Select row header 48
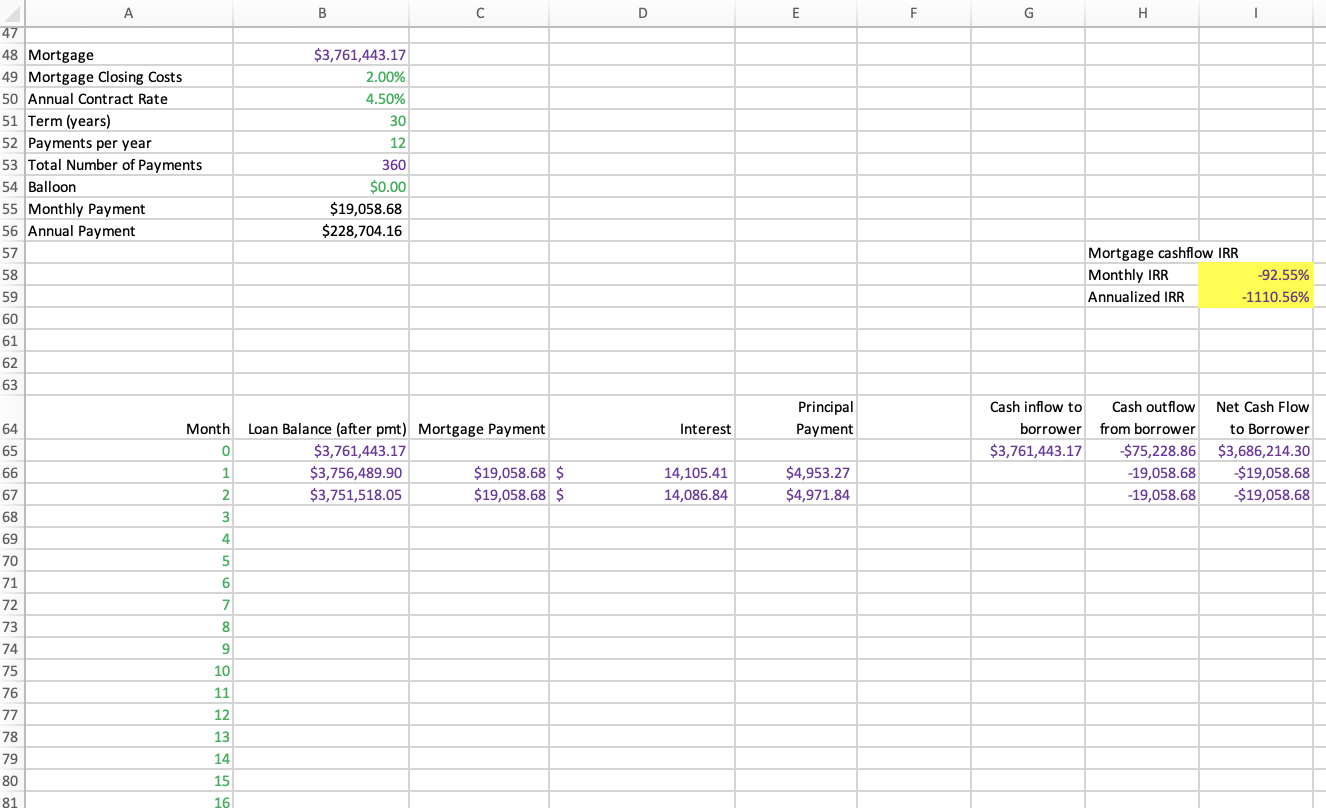The image size is (1326, 808). click(11, 55)
